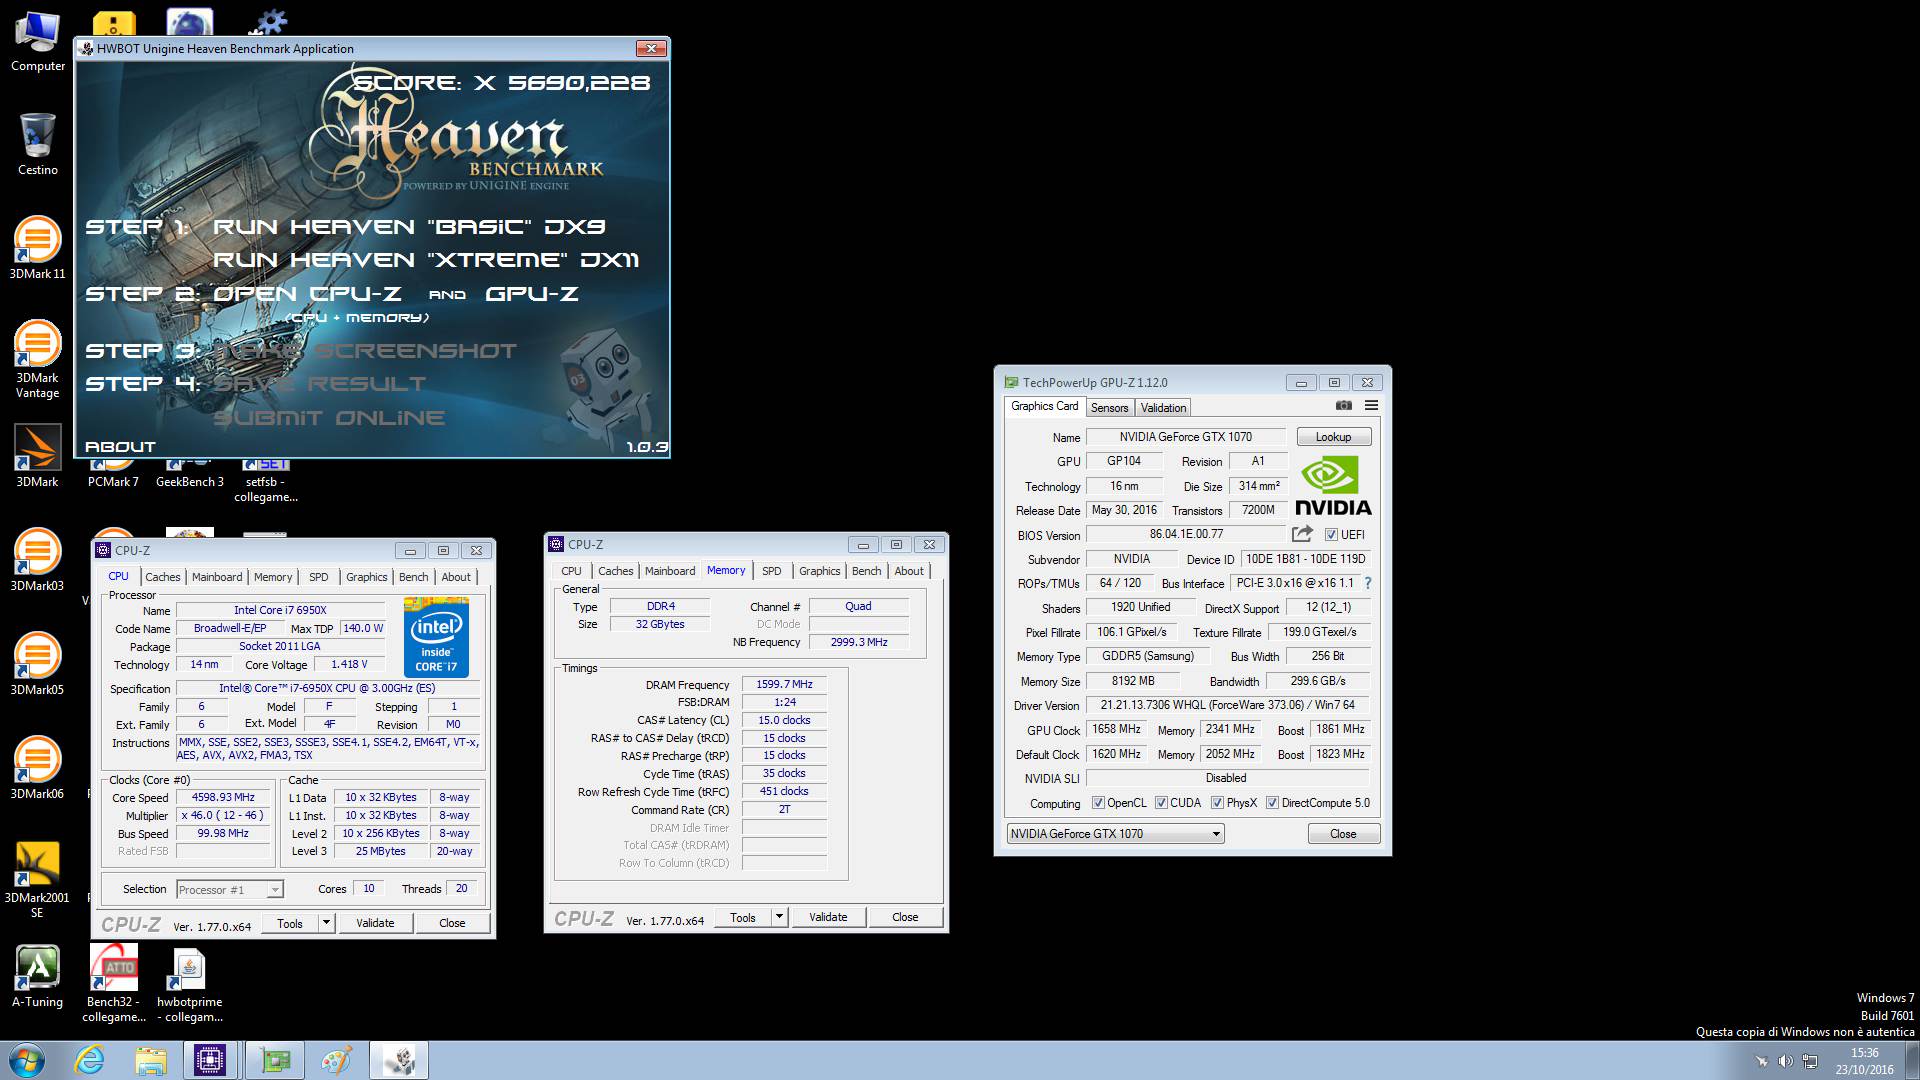Open the Cestino recycle bin icon
Screen dimensions: 1920x1080
point(37,145)
